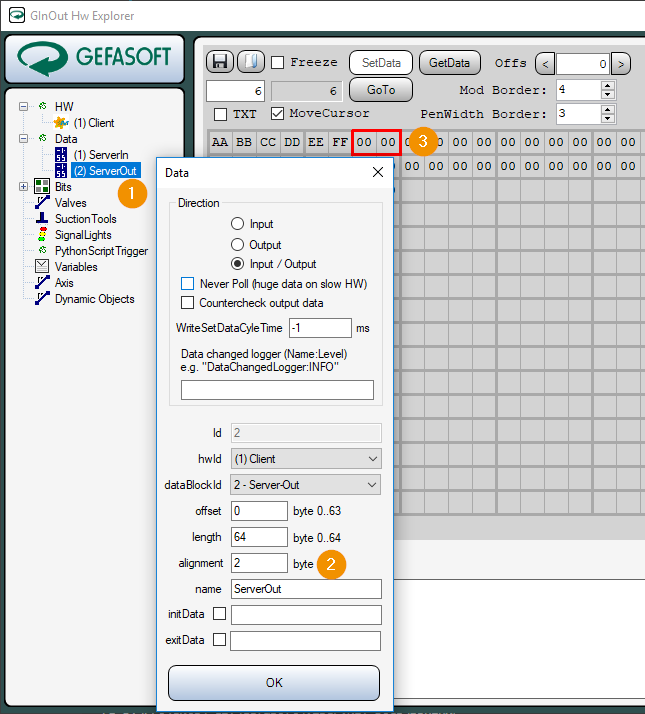The height and width of the screenshot is (714, 645).
Task: Click the Data changed logger text field
Action: point(277,390)
